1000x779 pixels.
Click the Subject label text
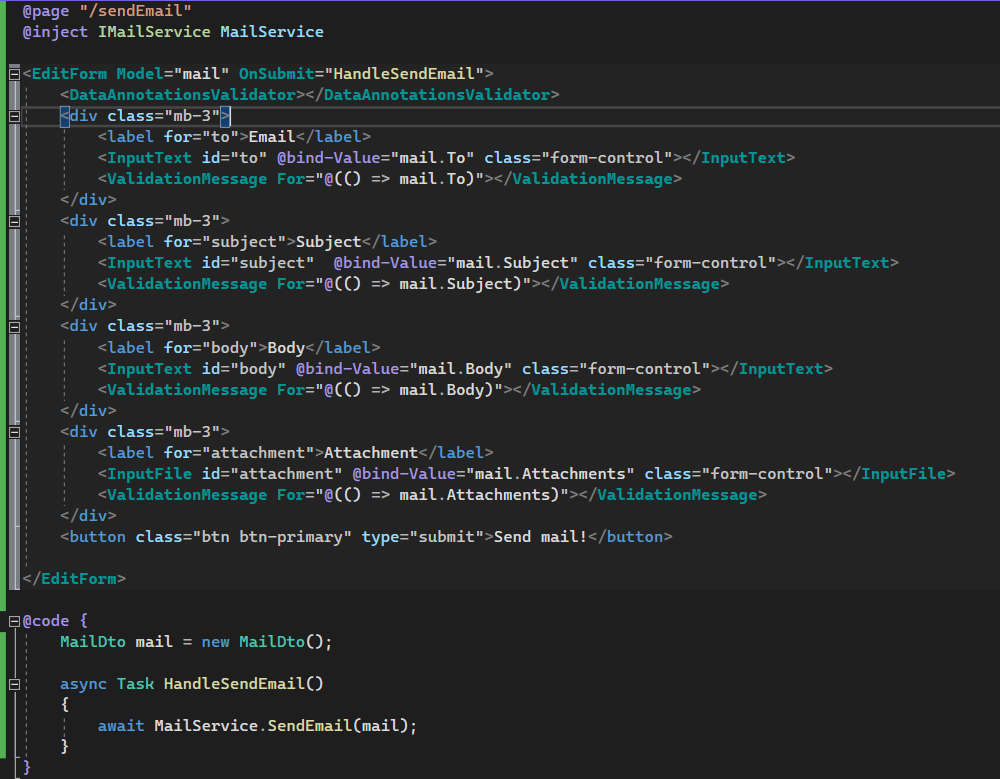[328, 242]
